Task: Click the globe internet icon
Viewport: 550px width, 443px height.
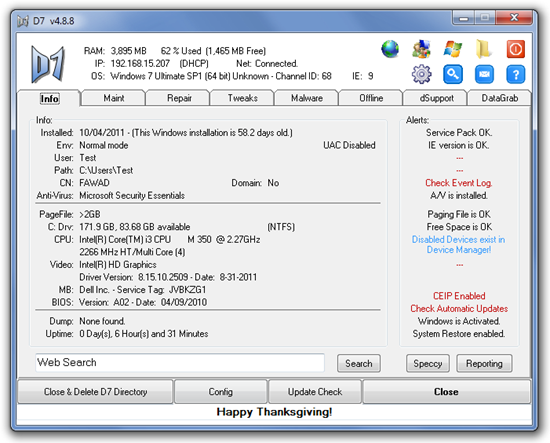Action: point(390,49)
